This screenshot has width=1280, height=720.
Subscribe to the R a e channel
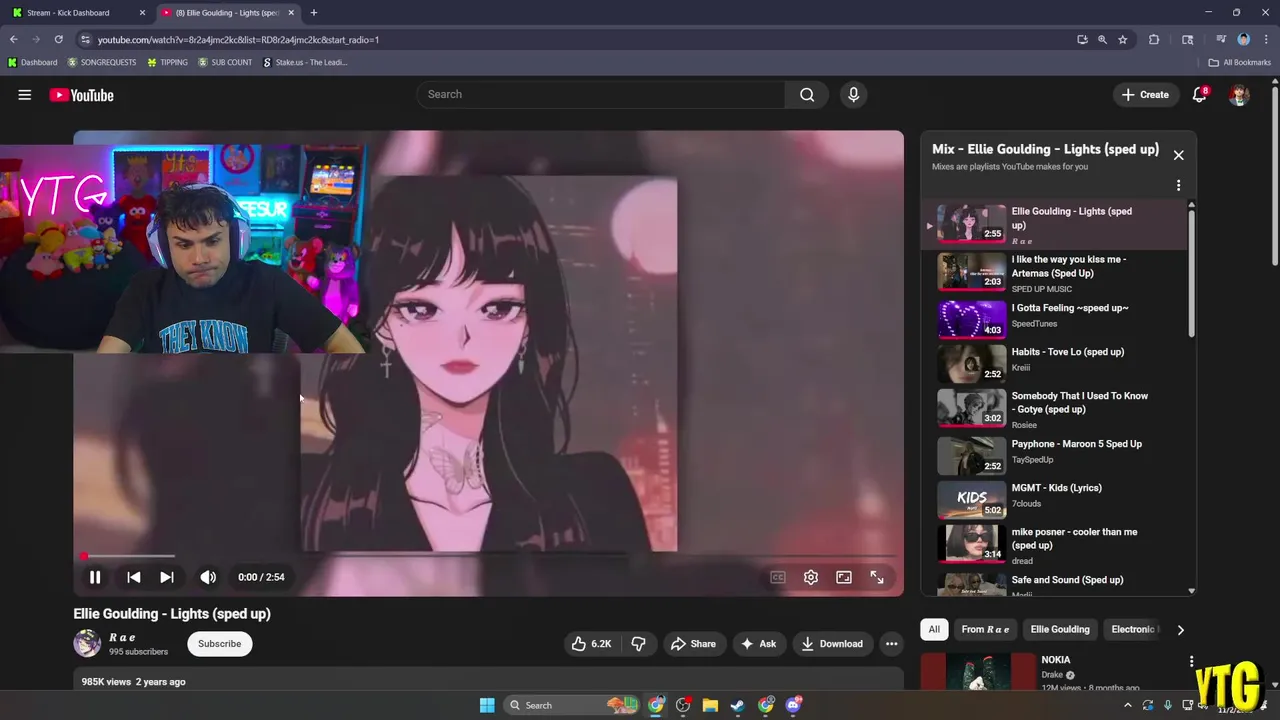tap(219, 644)
